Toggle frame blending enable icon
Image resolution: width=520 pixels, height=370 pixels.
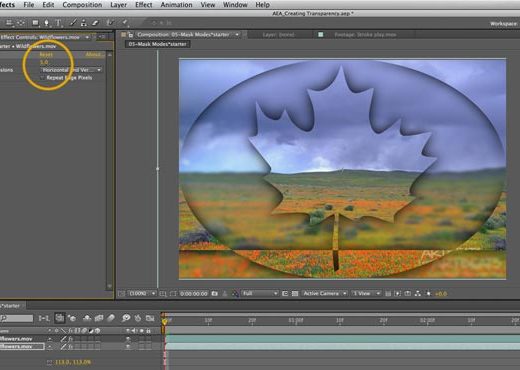pos(99,319)
